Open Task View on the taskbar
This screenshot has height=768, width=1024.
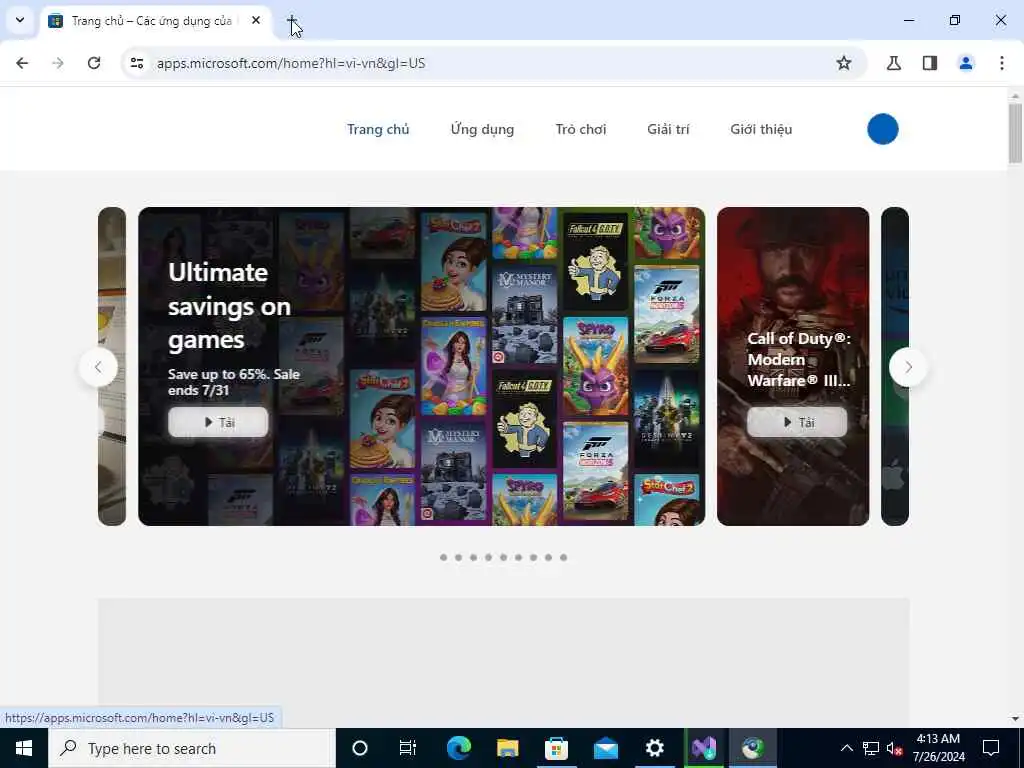tap(408, 748)
